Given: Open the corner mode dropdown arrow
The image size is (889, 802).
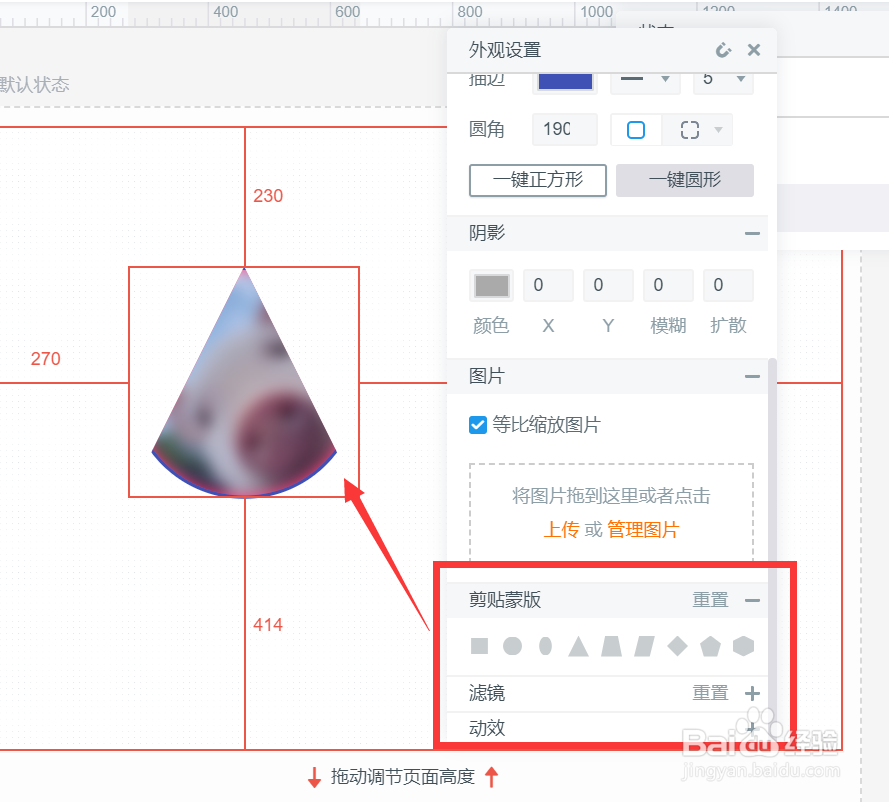Looking at the screenshot, I should [x=718, y=130].
